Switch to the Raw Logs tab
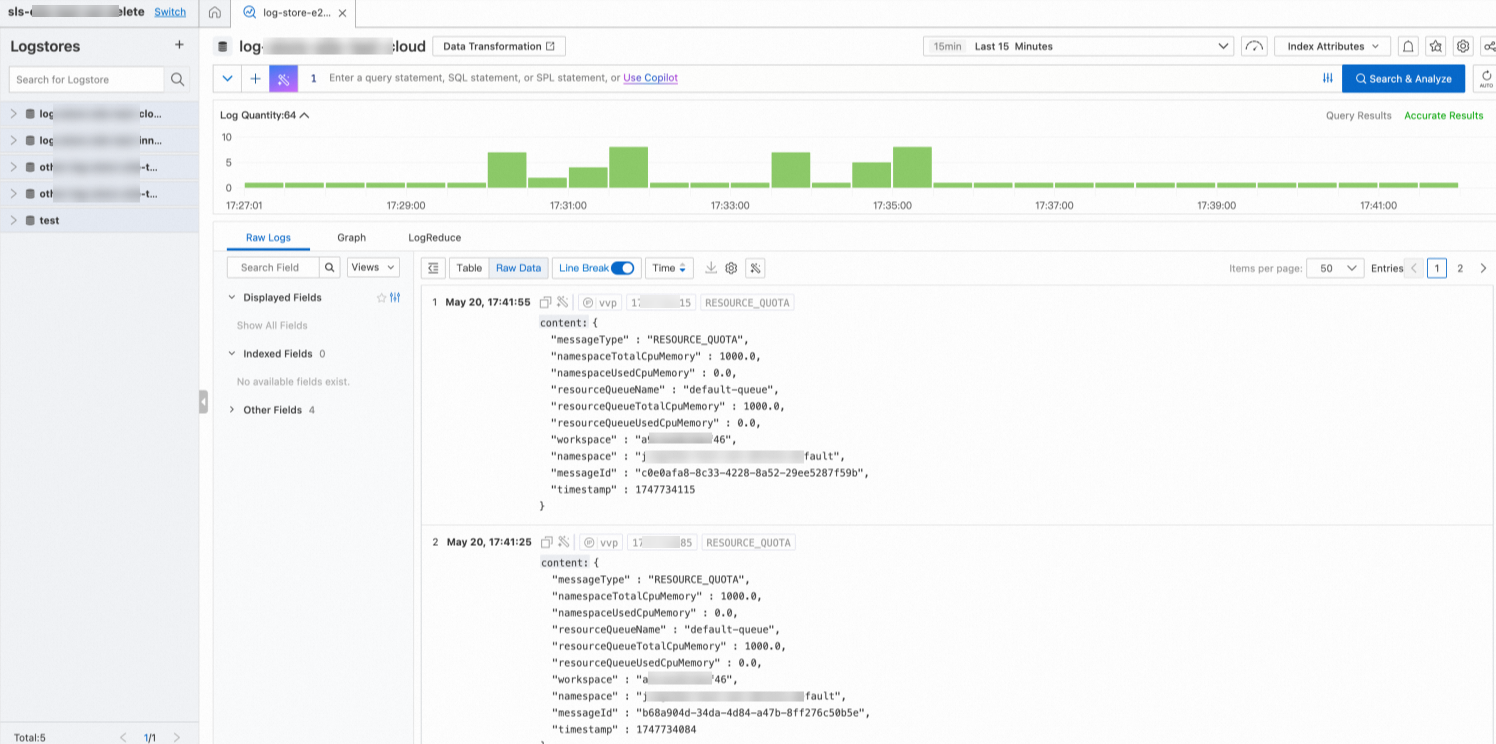Viewport: 1496px width, 744px height. (268, 238)
